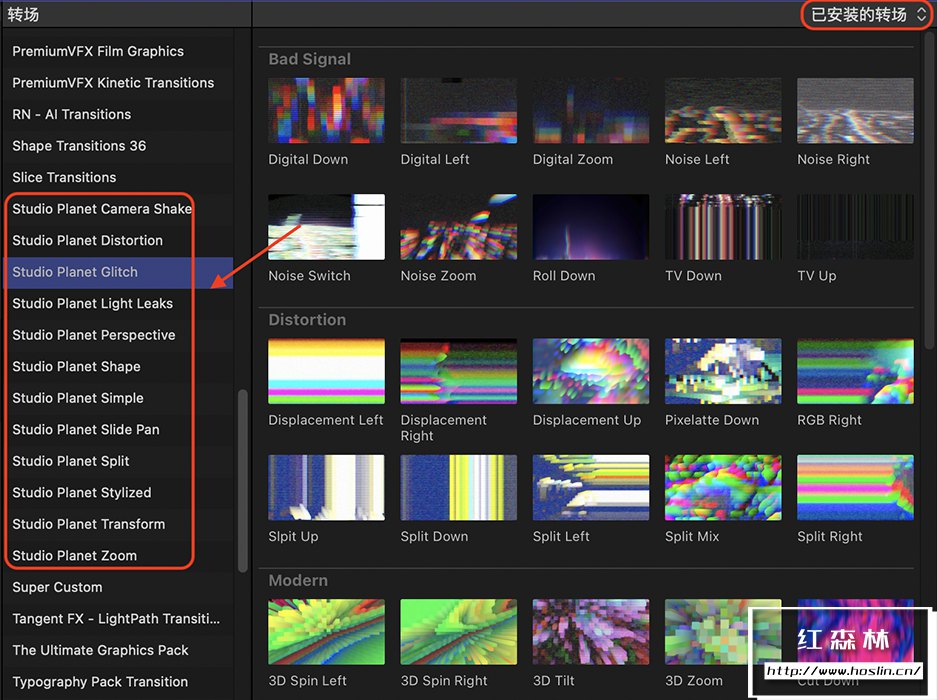The image size is (937, 700).
Task: Click the Noise Zoom transition
Action: pyautogui.click(x=458, y=227)
